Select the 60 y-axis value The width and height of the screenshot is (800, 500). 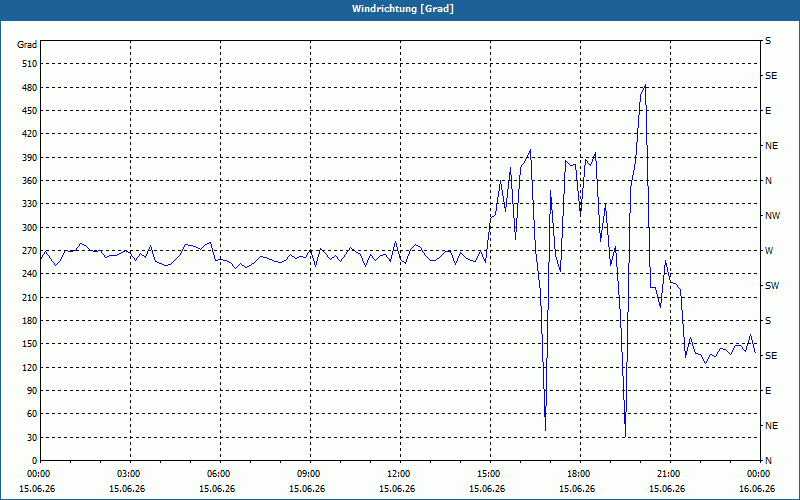tap(33, 414)
